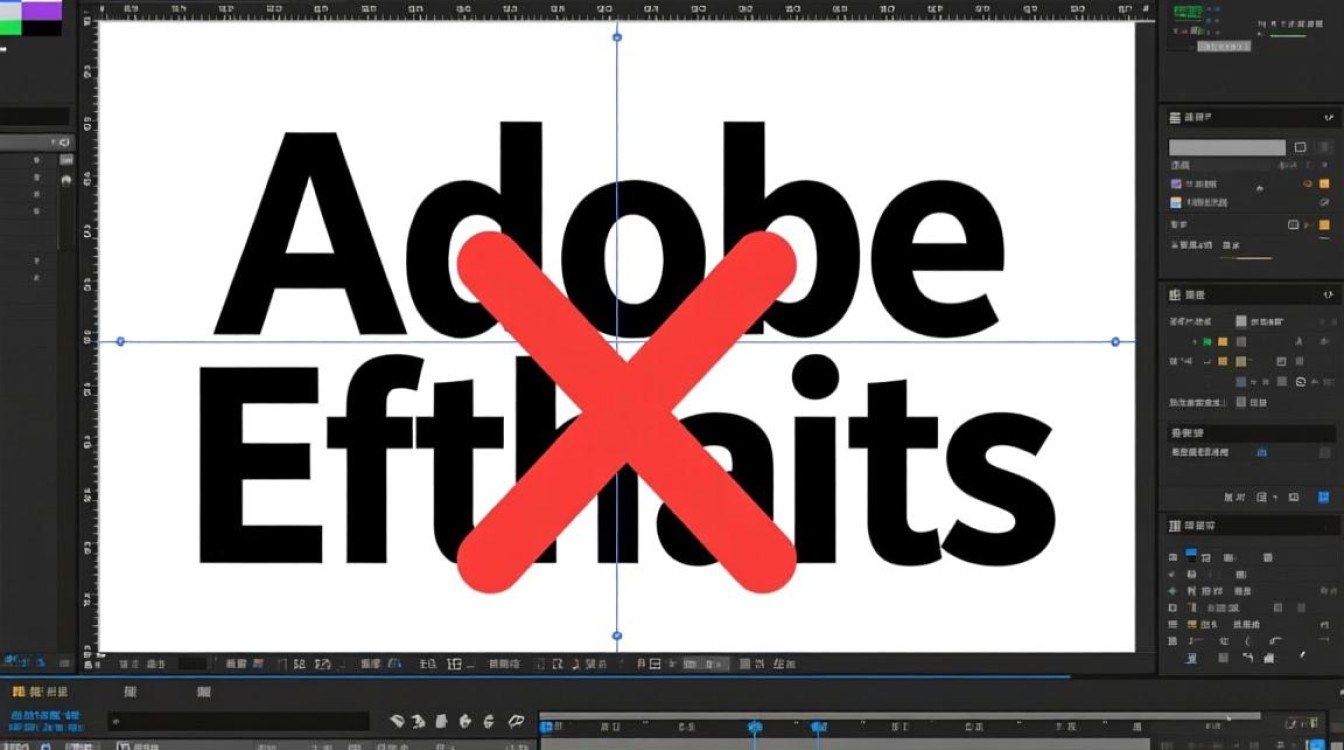The height and width of the screenshot is (750, 1344).
Task: Click the blue highlighted button in right panel
Action: (1191, 552)
